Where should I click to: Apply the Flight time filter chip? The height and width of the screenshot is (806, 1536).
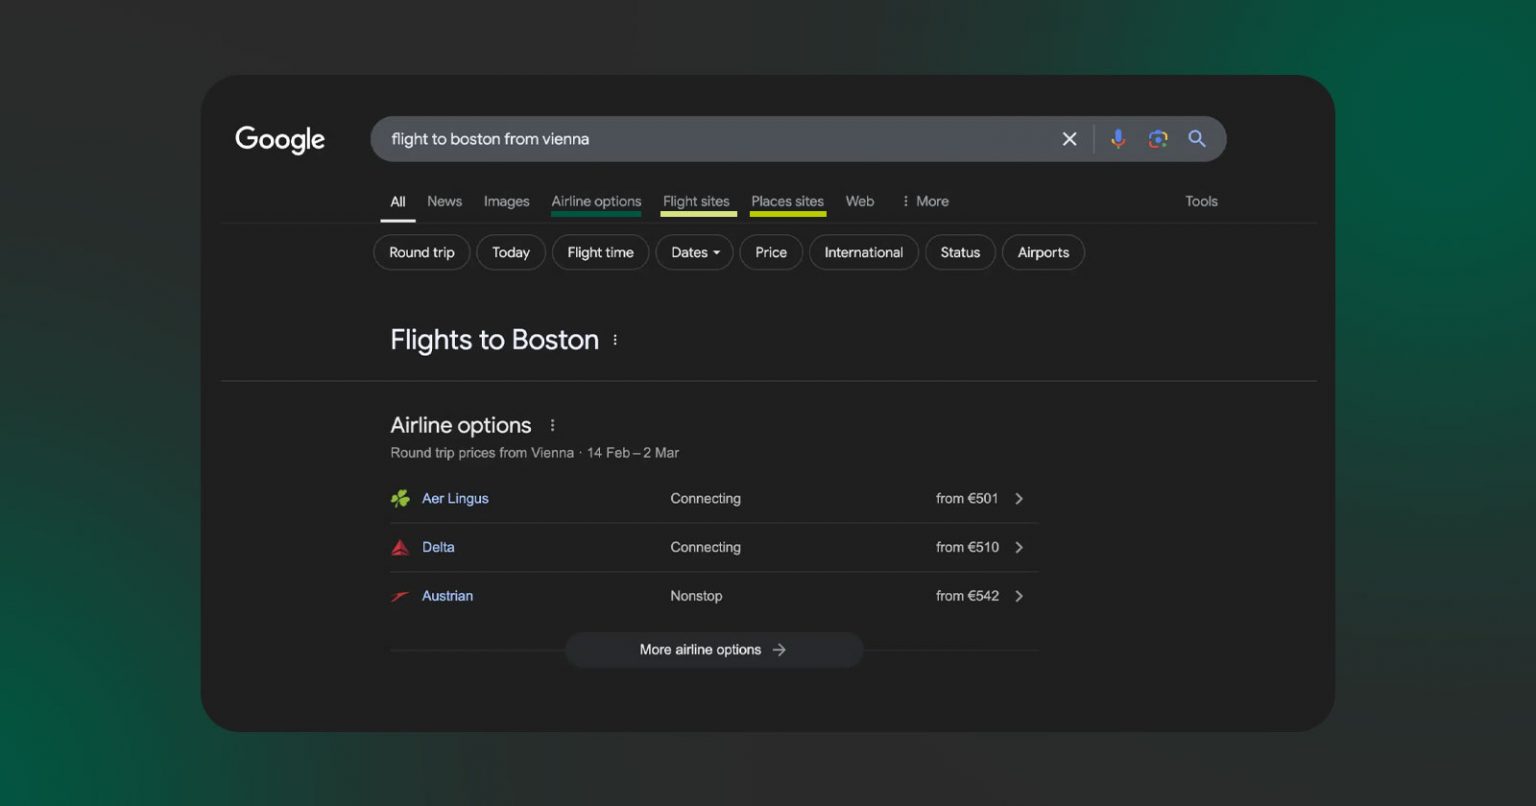pos(600,252)
